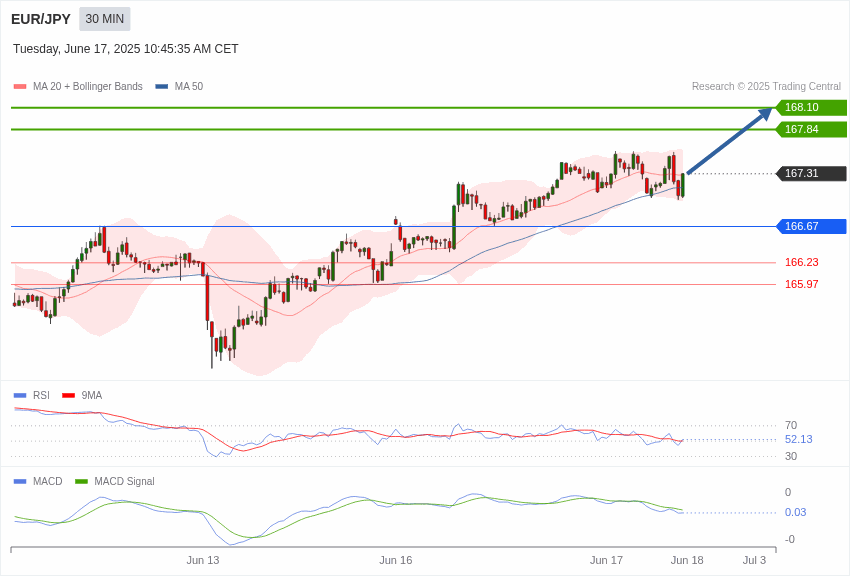Select the 168.10 green resistance price tag
Screen dimensions: 850x576
(x=811, y=107)
